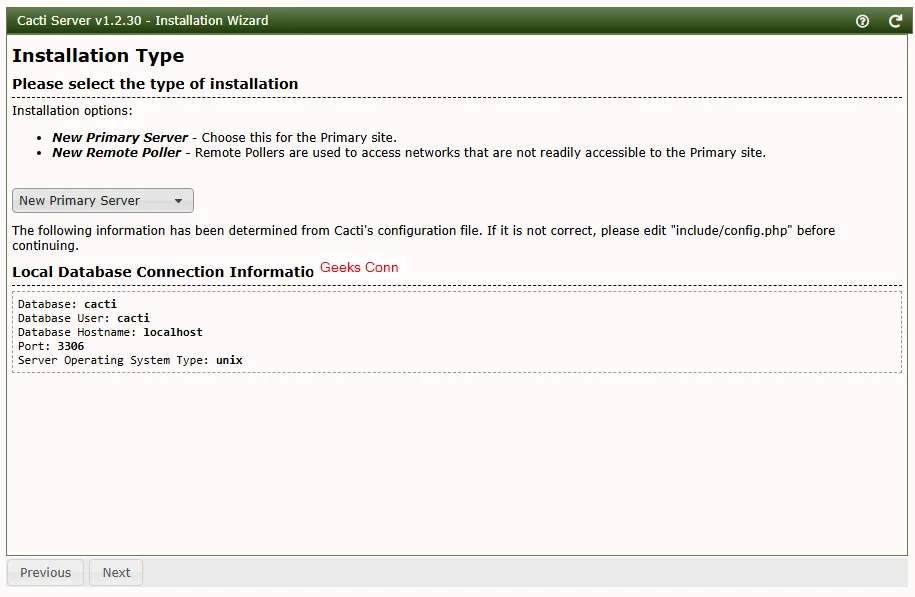Click the red Geeks Conn watermark text
The width and height of the screenshot is (915, 597).
point(359,268)
